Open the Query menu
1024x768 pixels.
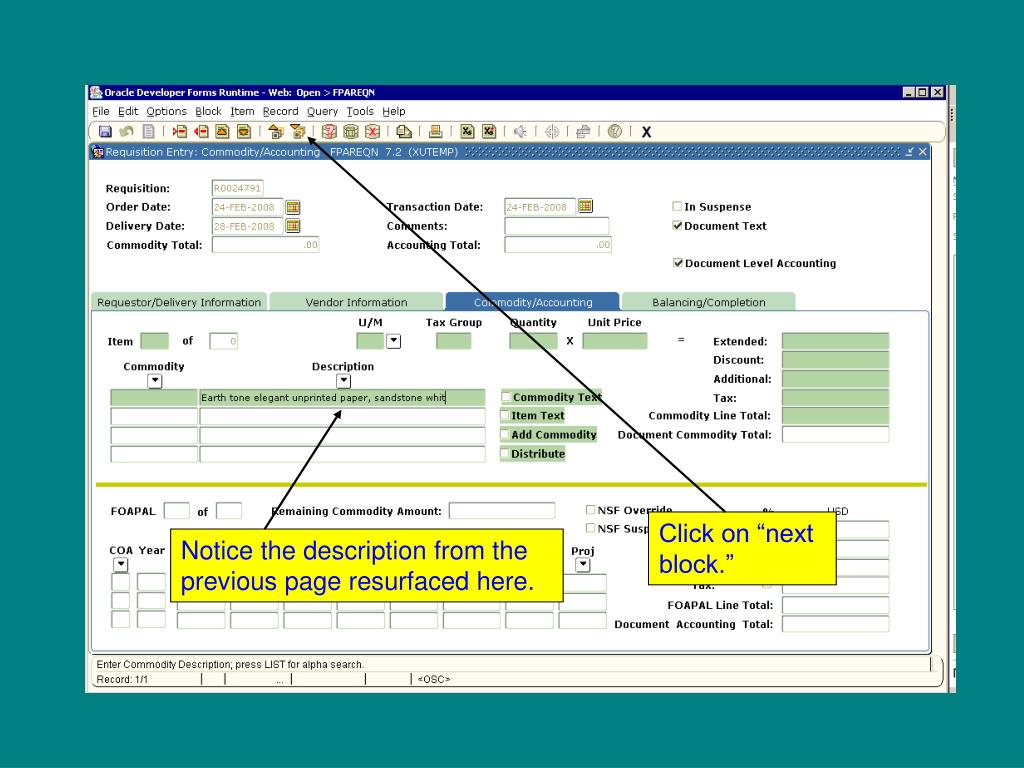(322, 111)
